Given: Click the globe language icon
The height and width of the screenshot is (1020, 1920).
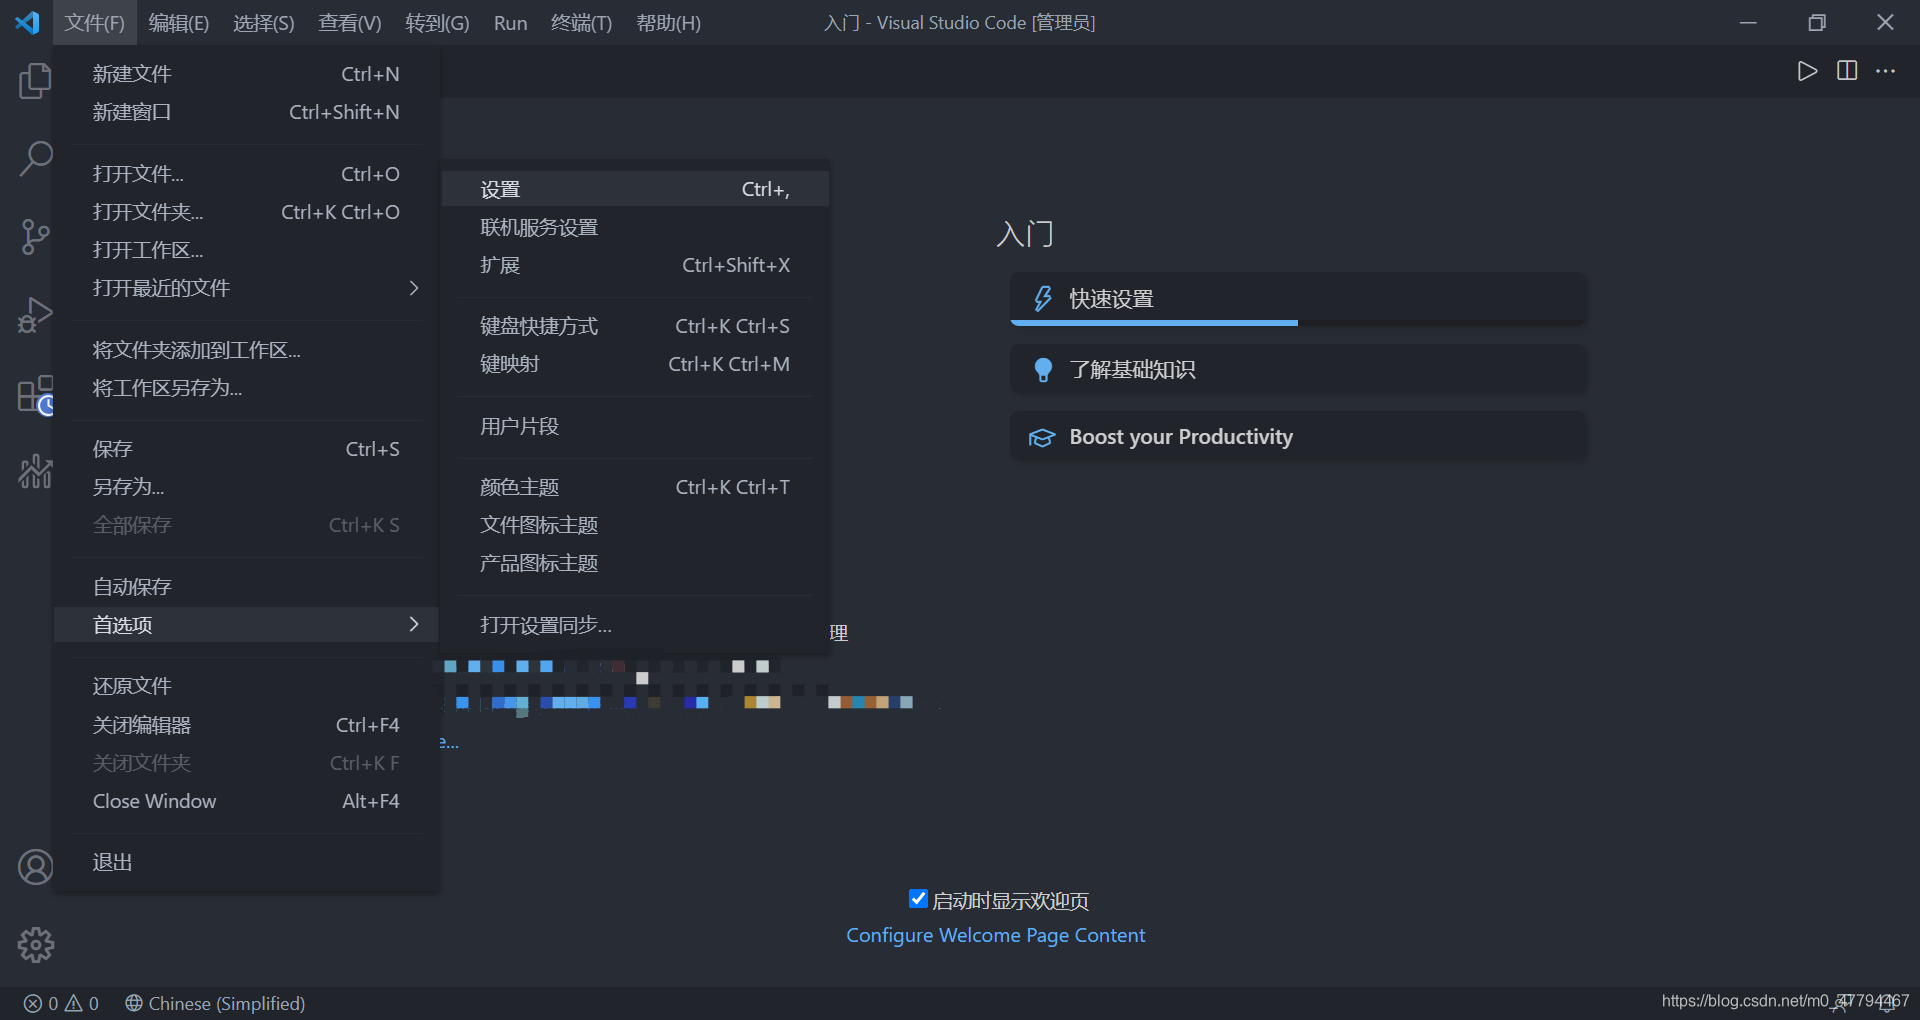Looking at the screenshot, I should pyautogui.click(x=133, y=1003).
